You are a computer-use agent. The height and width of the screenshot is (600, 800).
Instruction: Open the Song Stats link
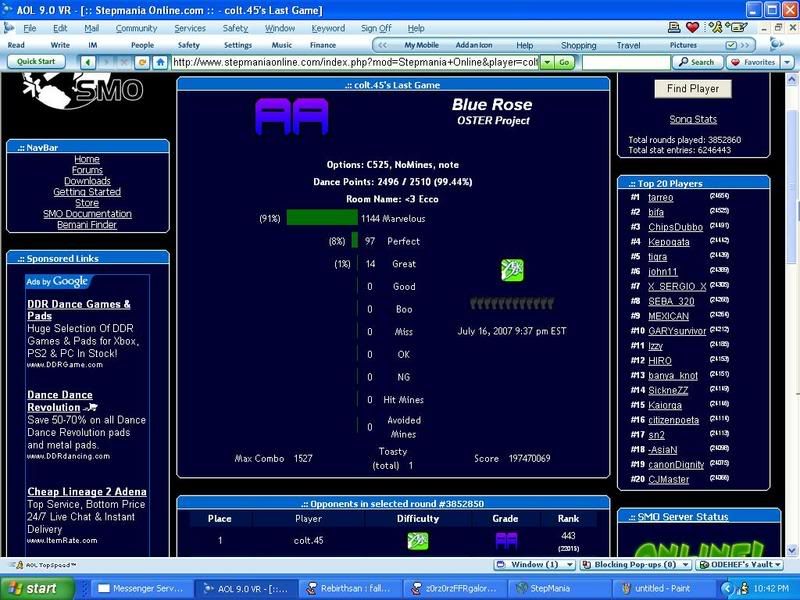pos(693,119)
